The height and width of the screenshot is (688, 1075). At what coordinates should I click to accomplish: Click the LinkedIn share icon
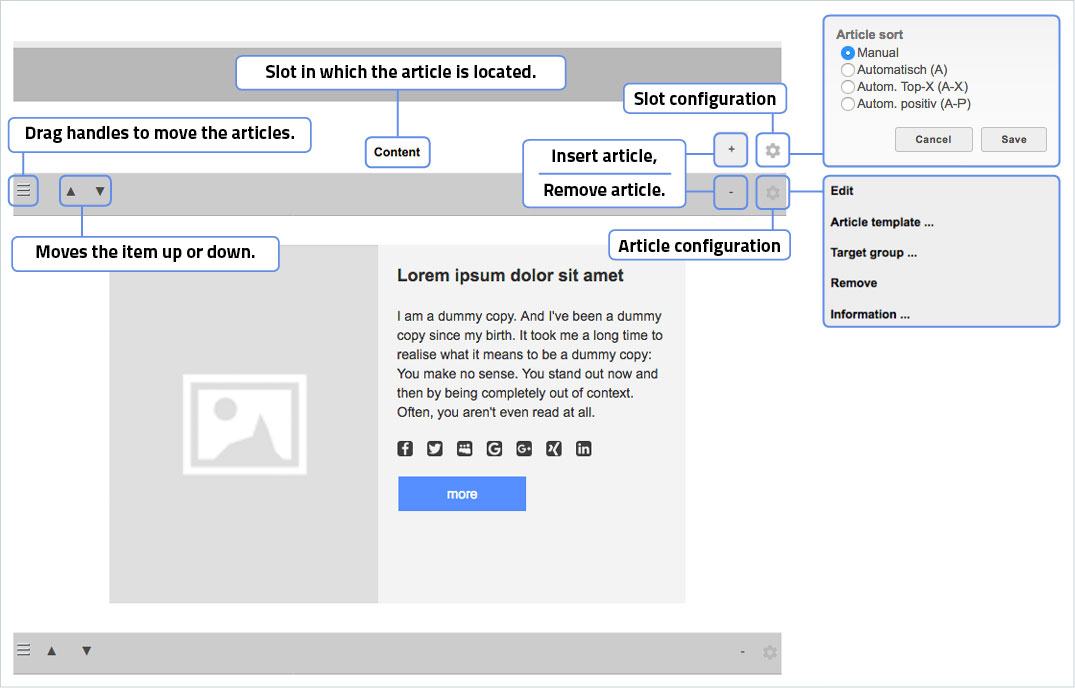coord(584,449)
